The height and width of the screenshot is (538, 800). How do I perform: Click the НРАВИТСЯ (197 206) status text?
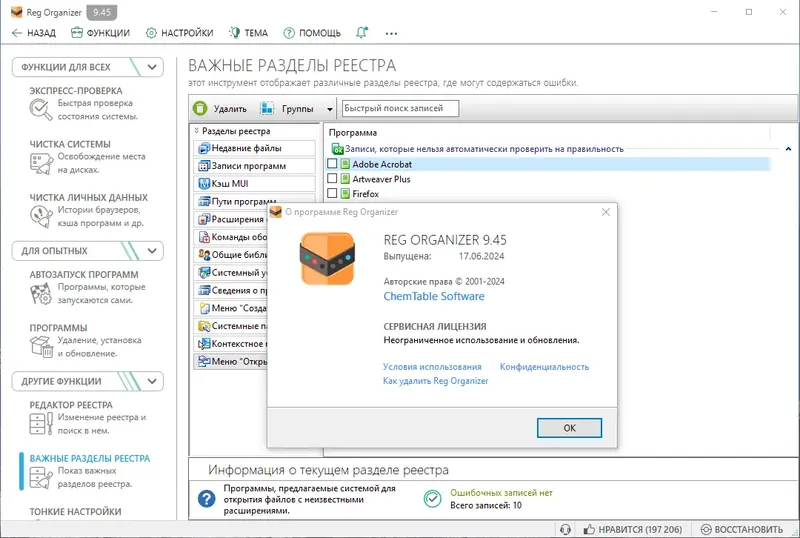pos(640,530)
